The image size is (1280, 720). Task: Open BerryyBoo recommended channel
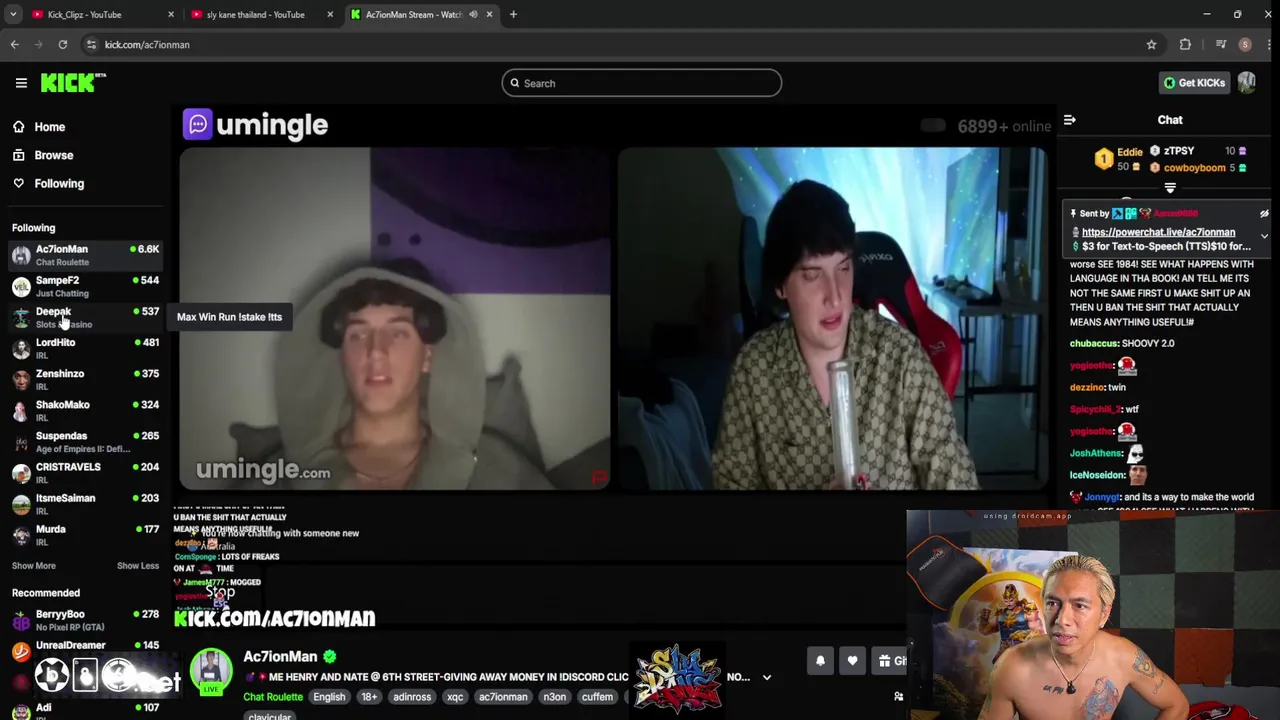[x=85, y=620]
